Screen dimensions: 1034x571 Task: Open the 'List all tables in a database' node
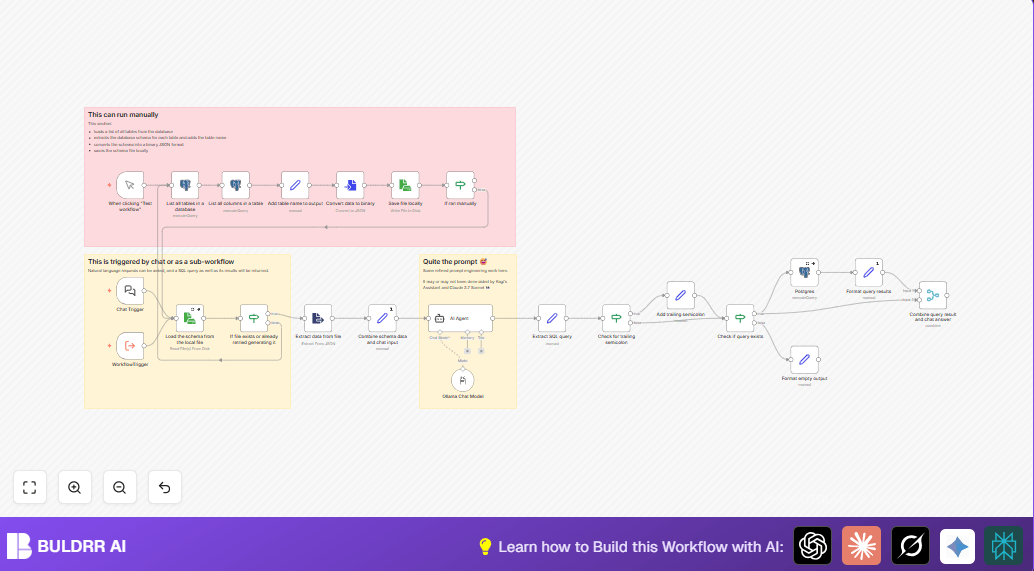pyautogui.click(x=185, y=185)
